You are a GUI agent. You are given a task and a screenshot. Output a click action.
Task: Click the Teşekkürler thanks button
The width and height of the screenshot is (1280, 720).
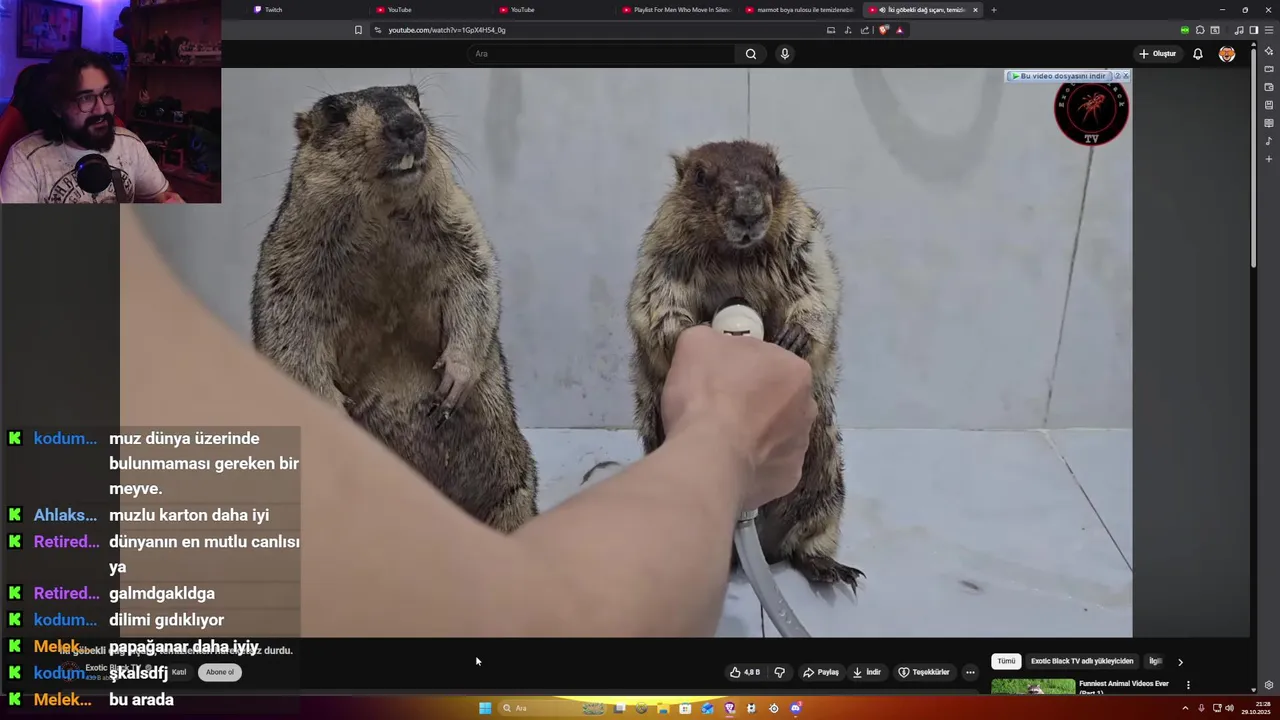click(x=924, y=672)
